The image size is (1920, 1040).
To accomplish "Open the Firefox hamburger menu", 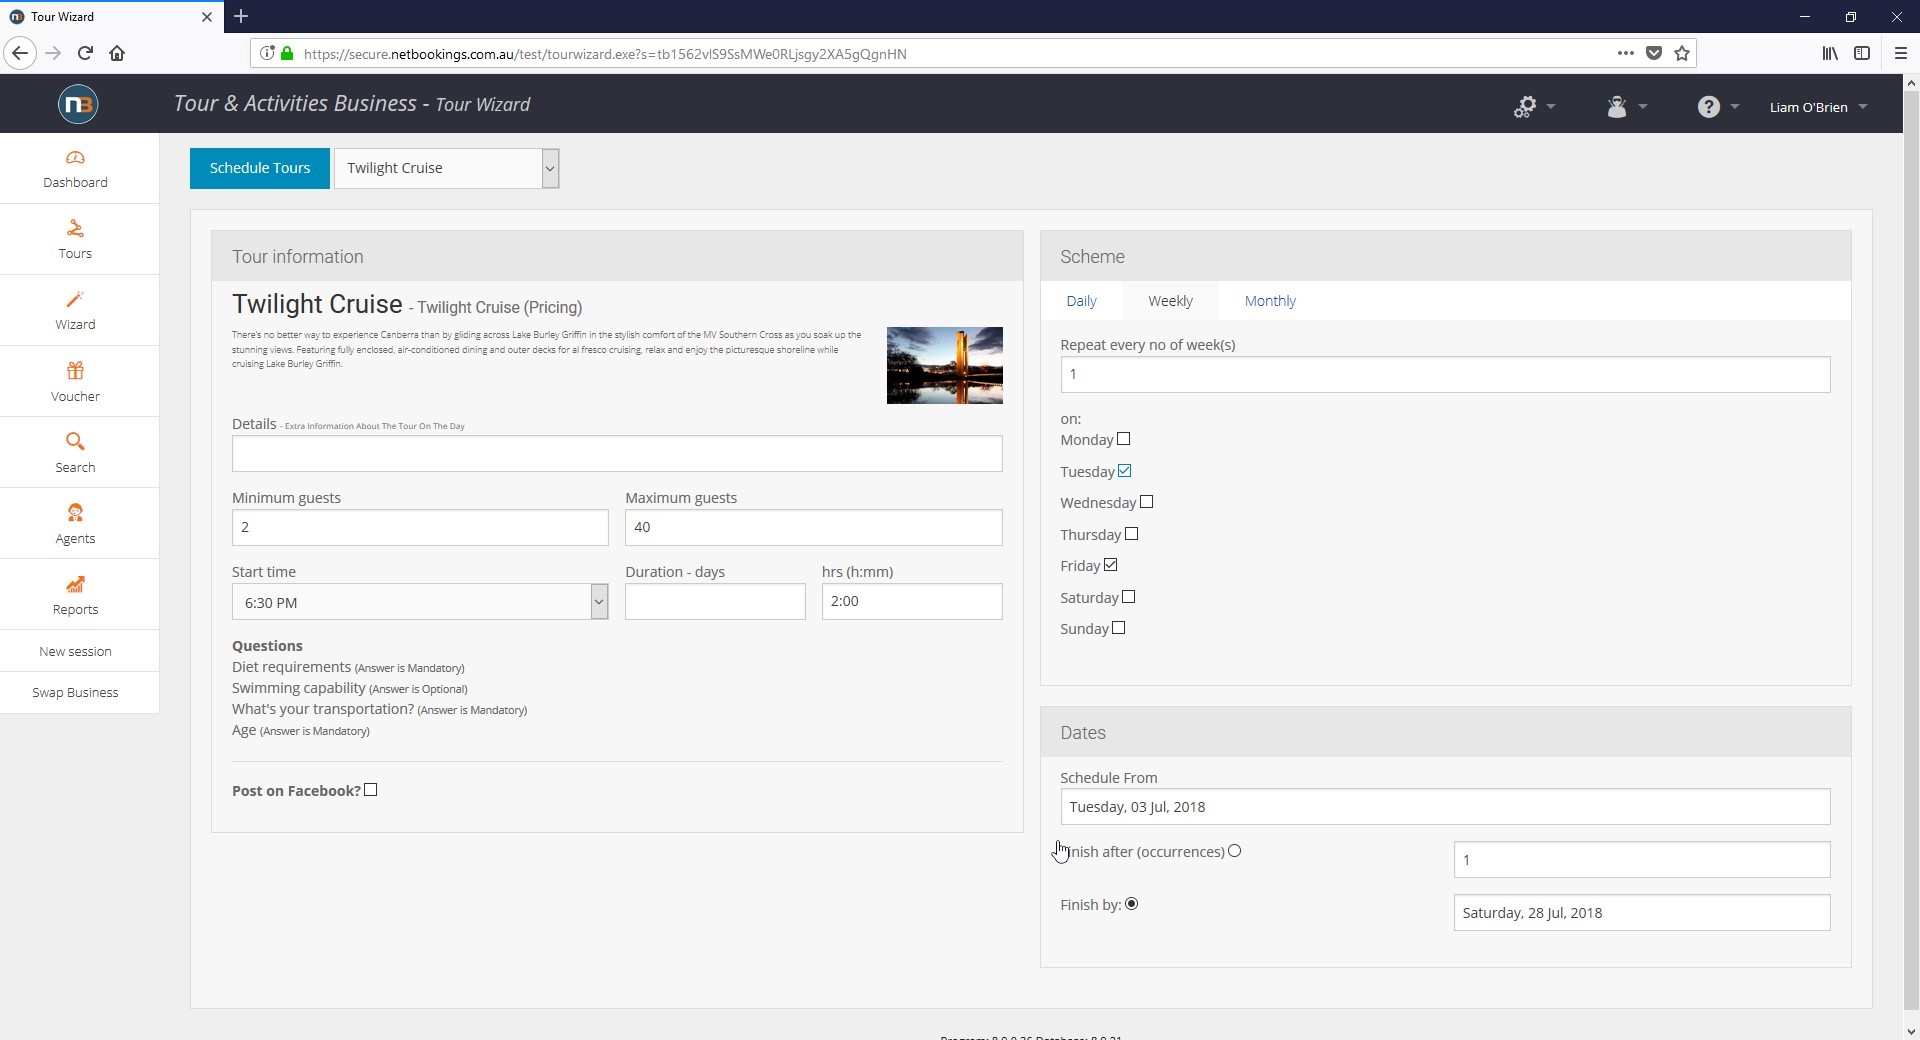I will pos(1901,53).
